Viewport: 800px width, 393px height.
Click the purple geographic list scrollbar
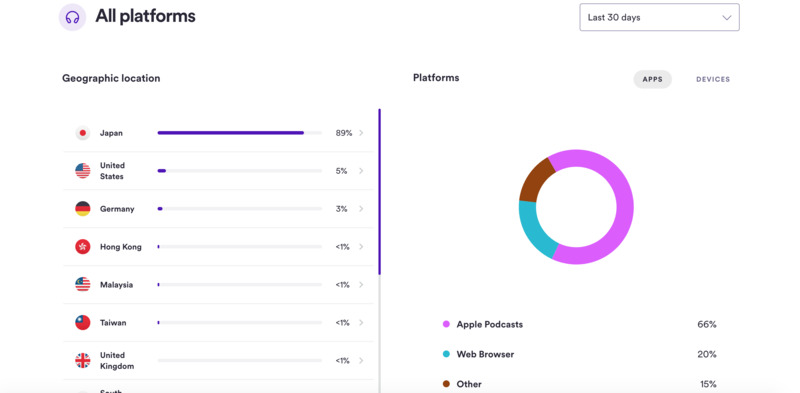380,192
